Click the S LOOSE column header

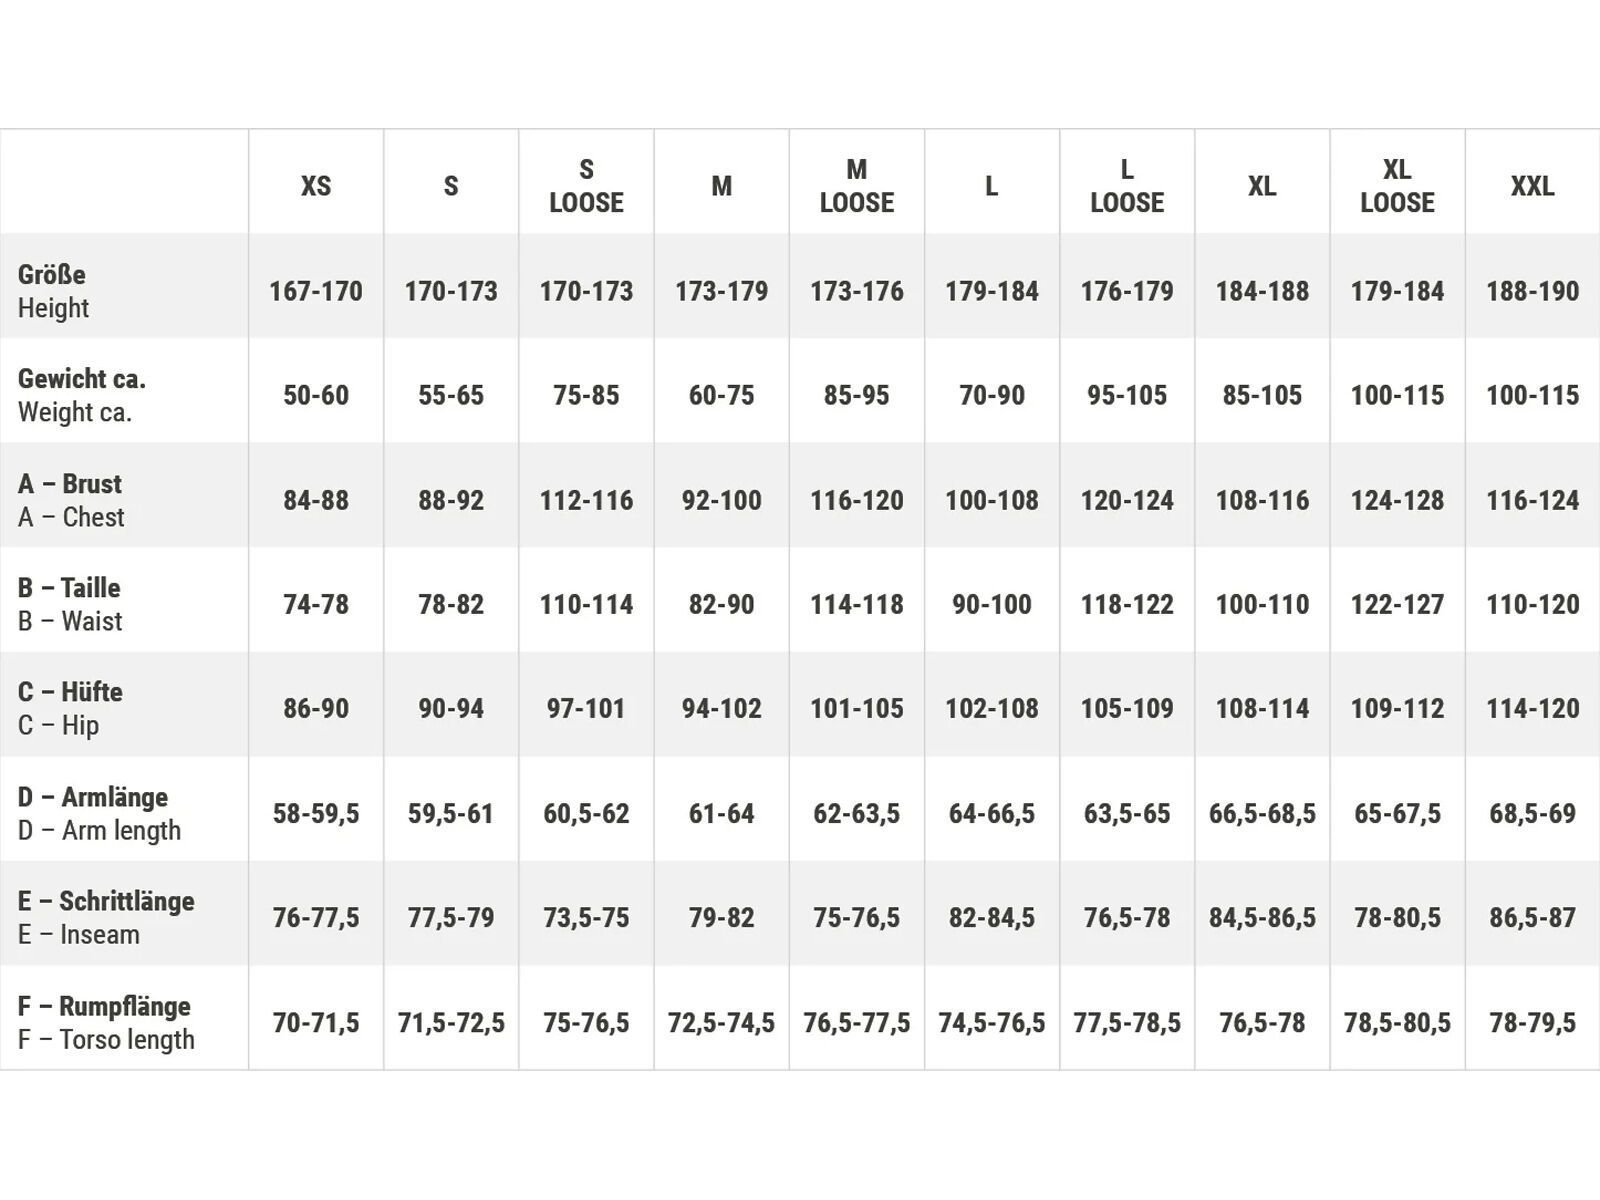click(586, 186)
